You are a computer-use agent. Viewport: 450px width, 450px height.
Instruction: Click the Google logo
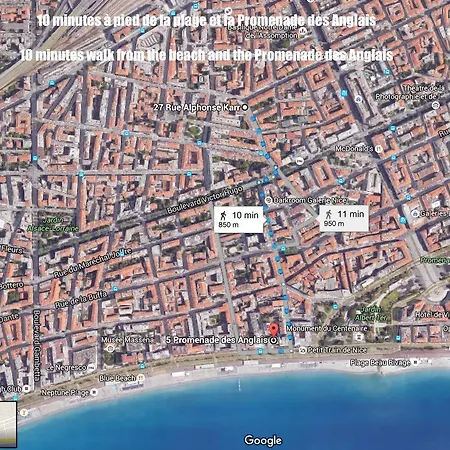click(263, 440)
